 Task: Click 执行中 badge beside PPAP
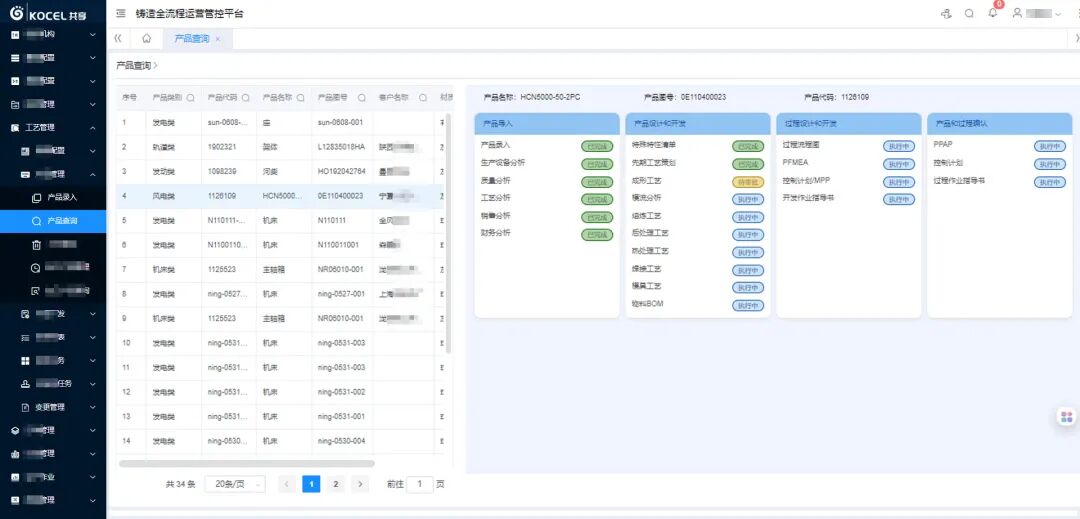point(1050,146)
